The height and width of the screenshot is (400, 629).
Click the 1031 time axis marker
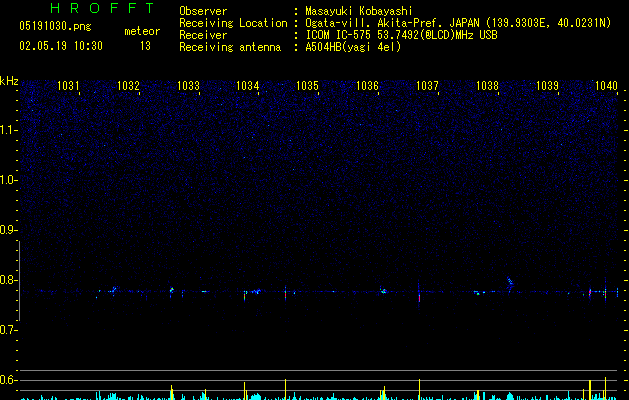pos(68,86)
